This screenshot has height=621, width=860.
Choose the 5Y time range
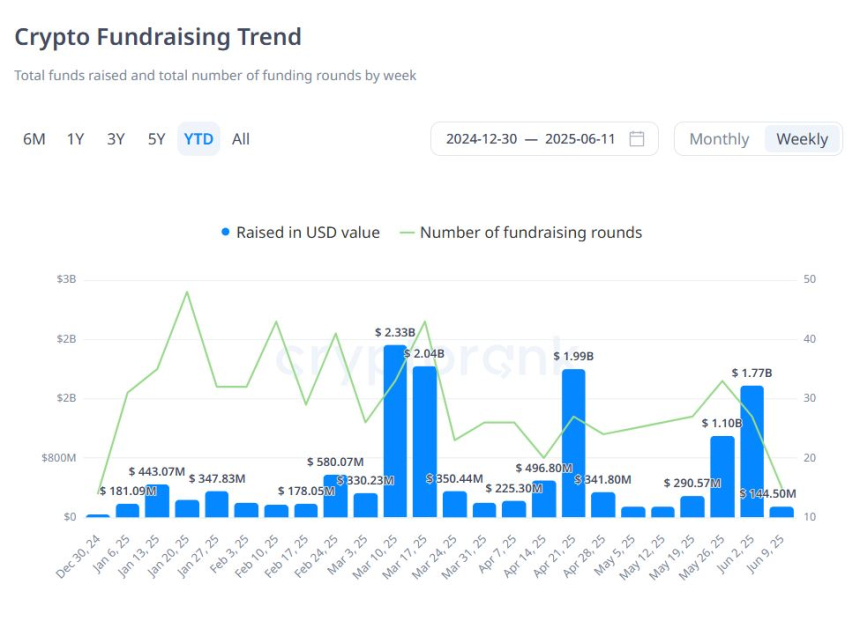coord(156,139)
